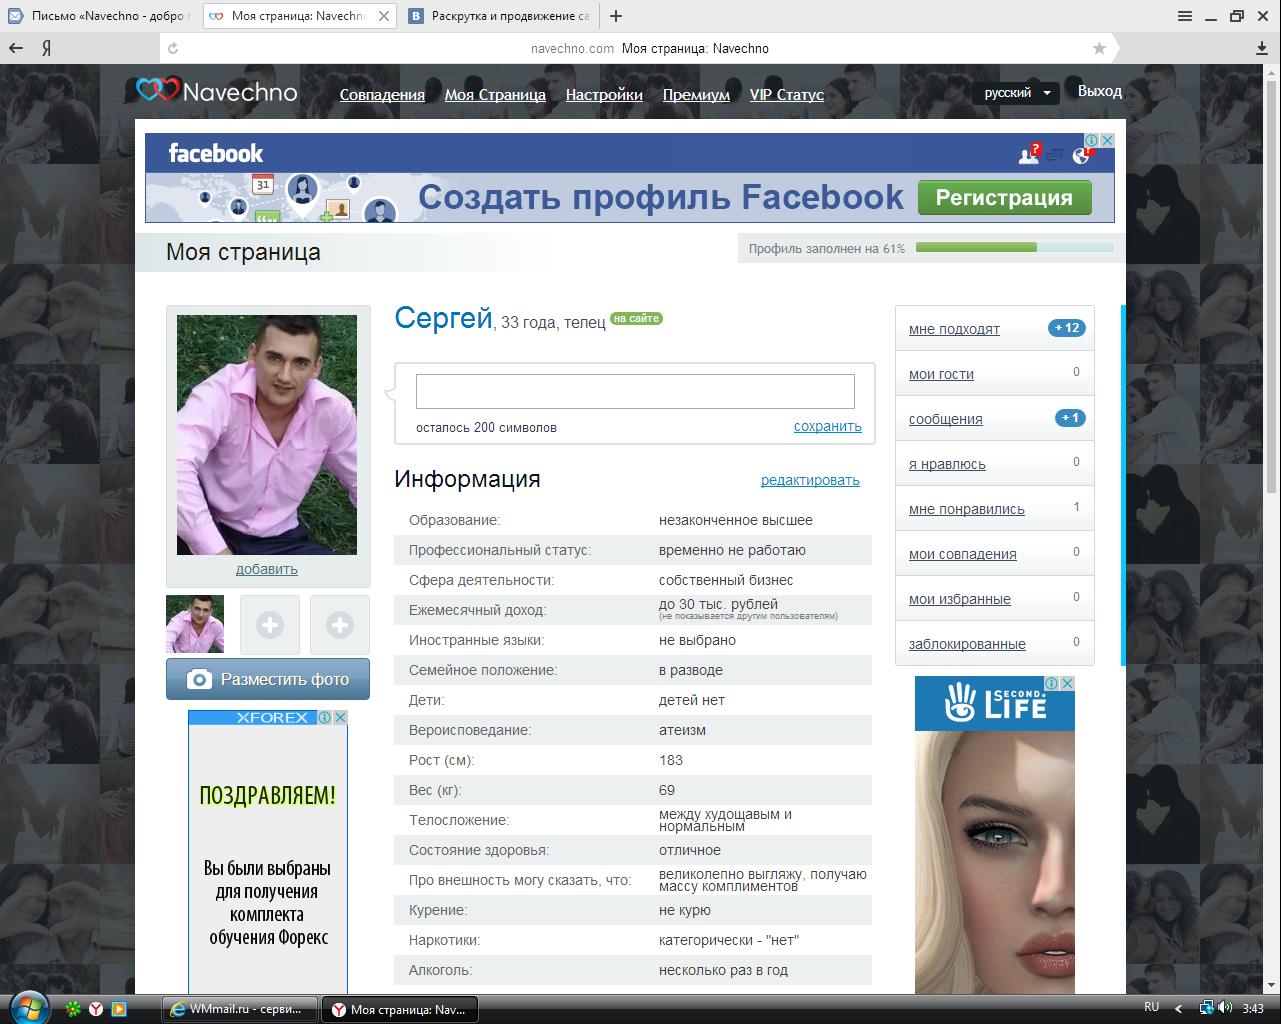
Task: Switch to the 'Раскрутка и продвижение' tab
Action: (499, 16)
